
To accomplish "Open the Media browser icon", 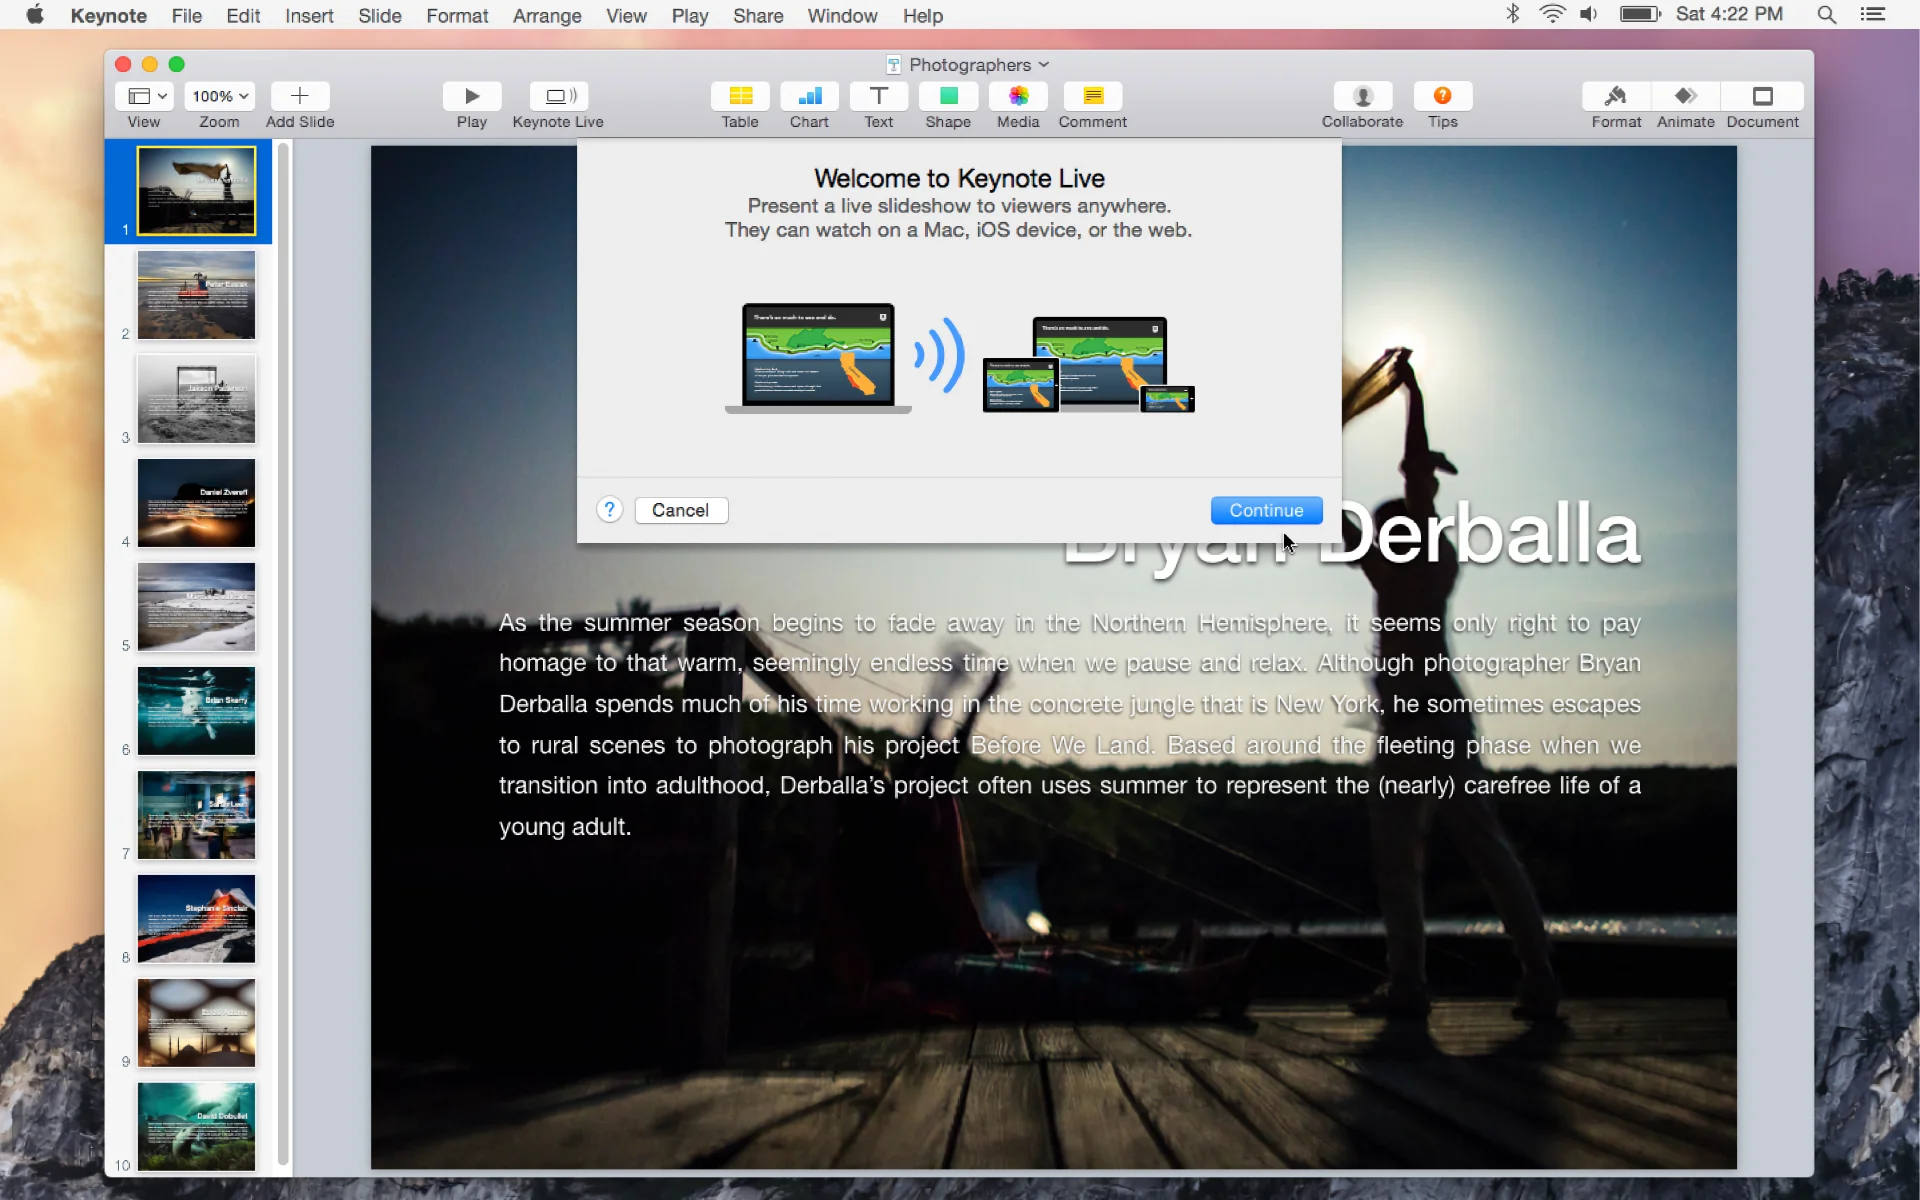I will pos(1018,96).
